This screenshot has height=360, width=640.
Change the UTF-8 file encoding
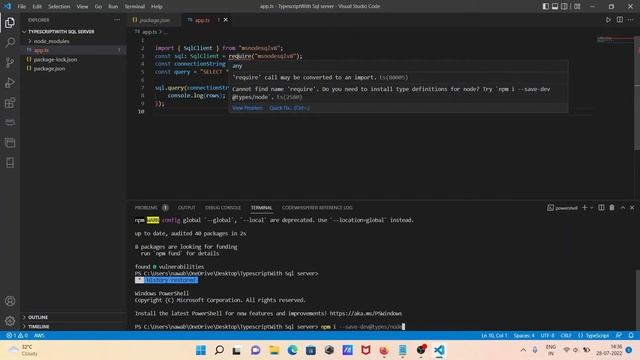point(547,335)
